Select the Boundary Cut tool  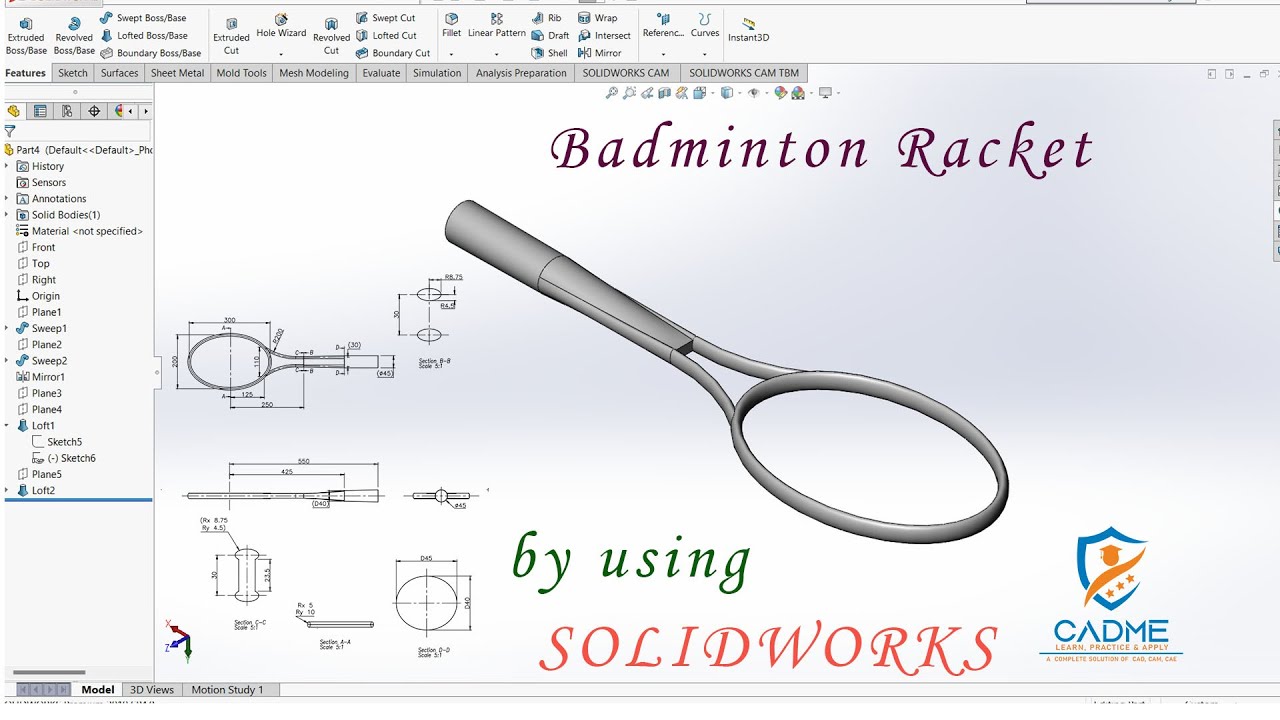pos(393,53)
